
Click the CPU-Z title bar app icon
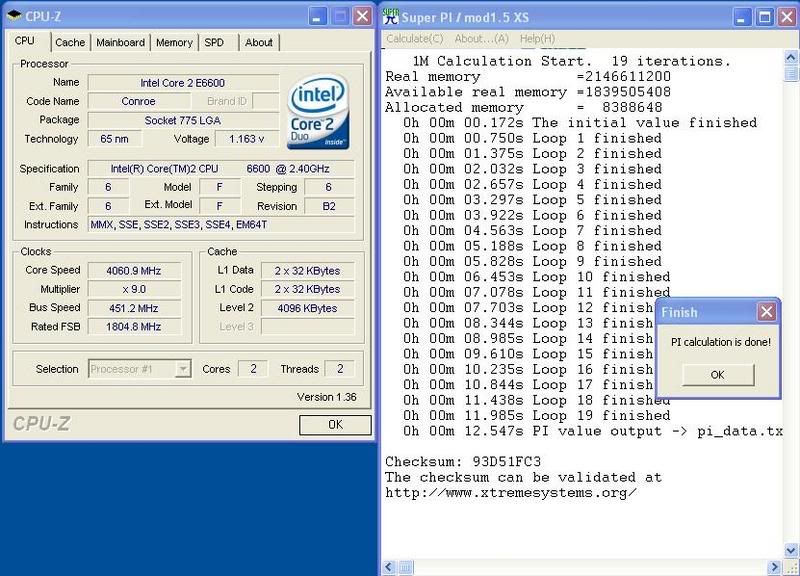tap(14, 16)
